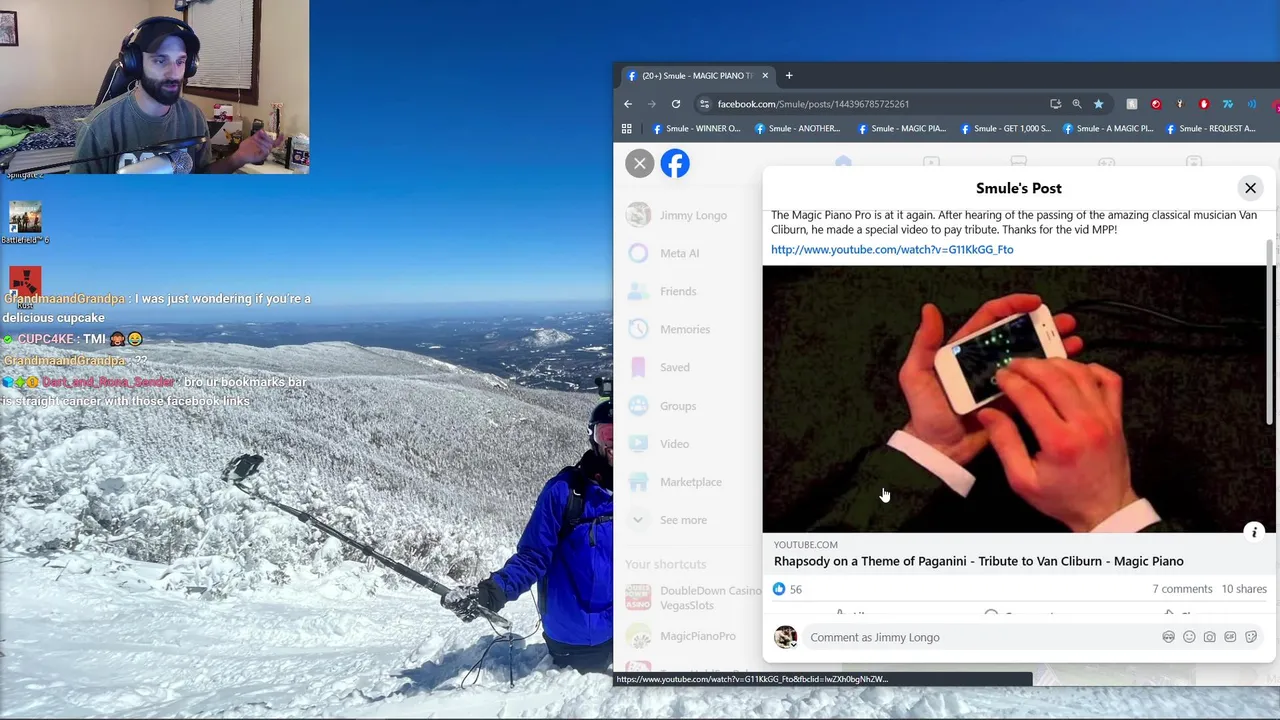
Task: Open Marketplace from the sidebar
Action: 674,482
